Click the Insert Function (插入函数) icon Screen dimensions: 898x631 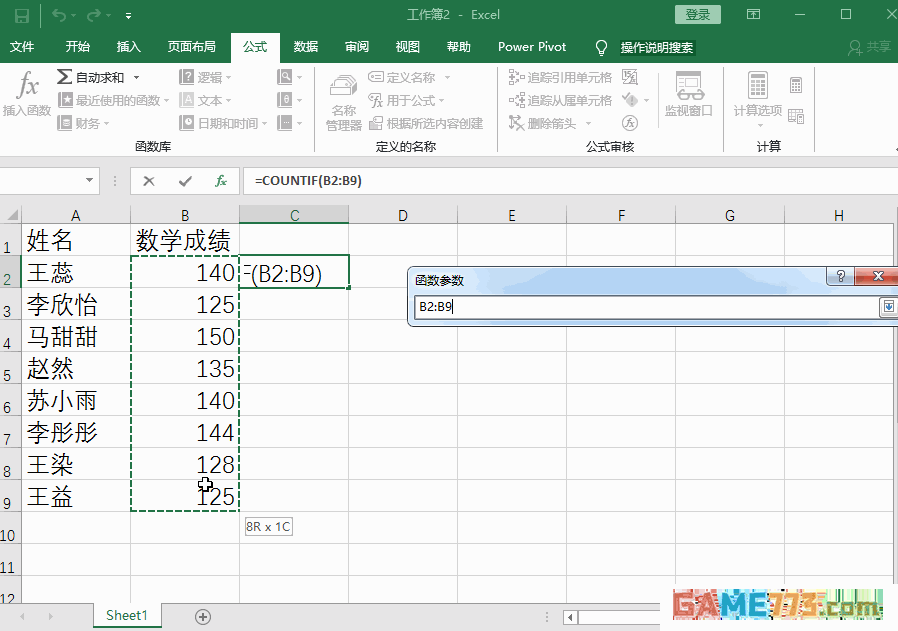[x=27, y=93]
